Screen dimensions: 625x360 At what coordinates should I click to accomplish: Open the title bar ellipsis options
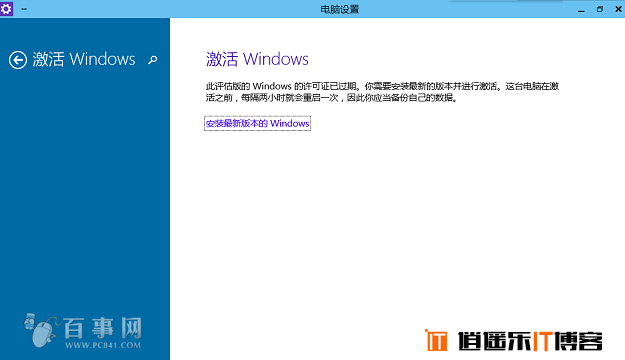(24, 9)
